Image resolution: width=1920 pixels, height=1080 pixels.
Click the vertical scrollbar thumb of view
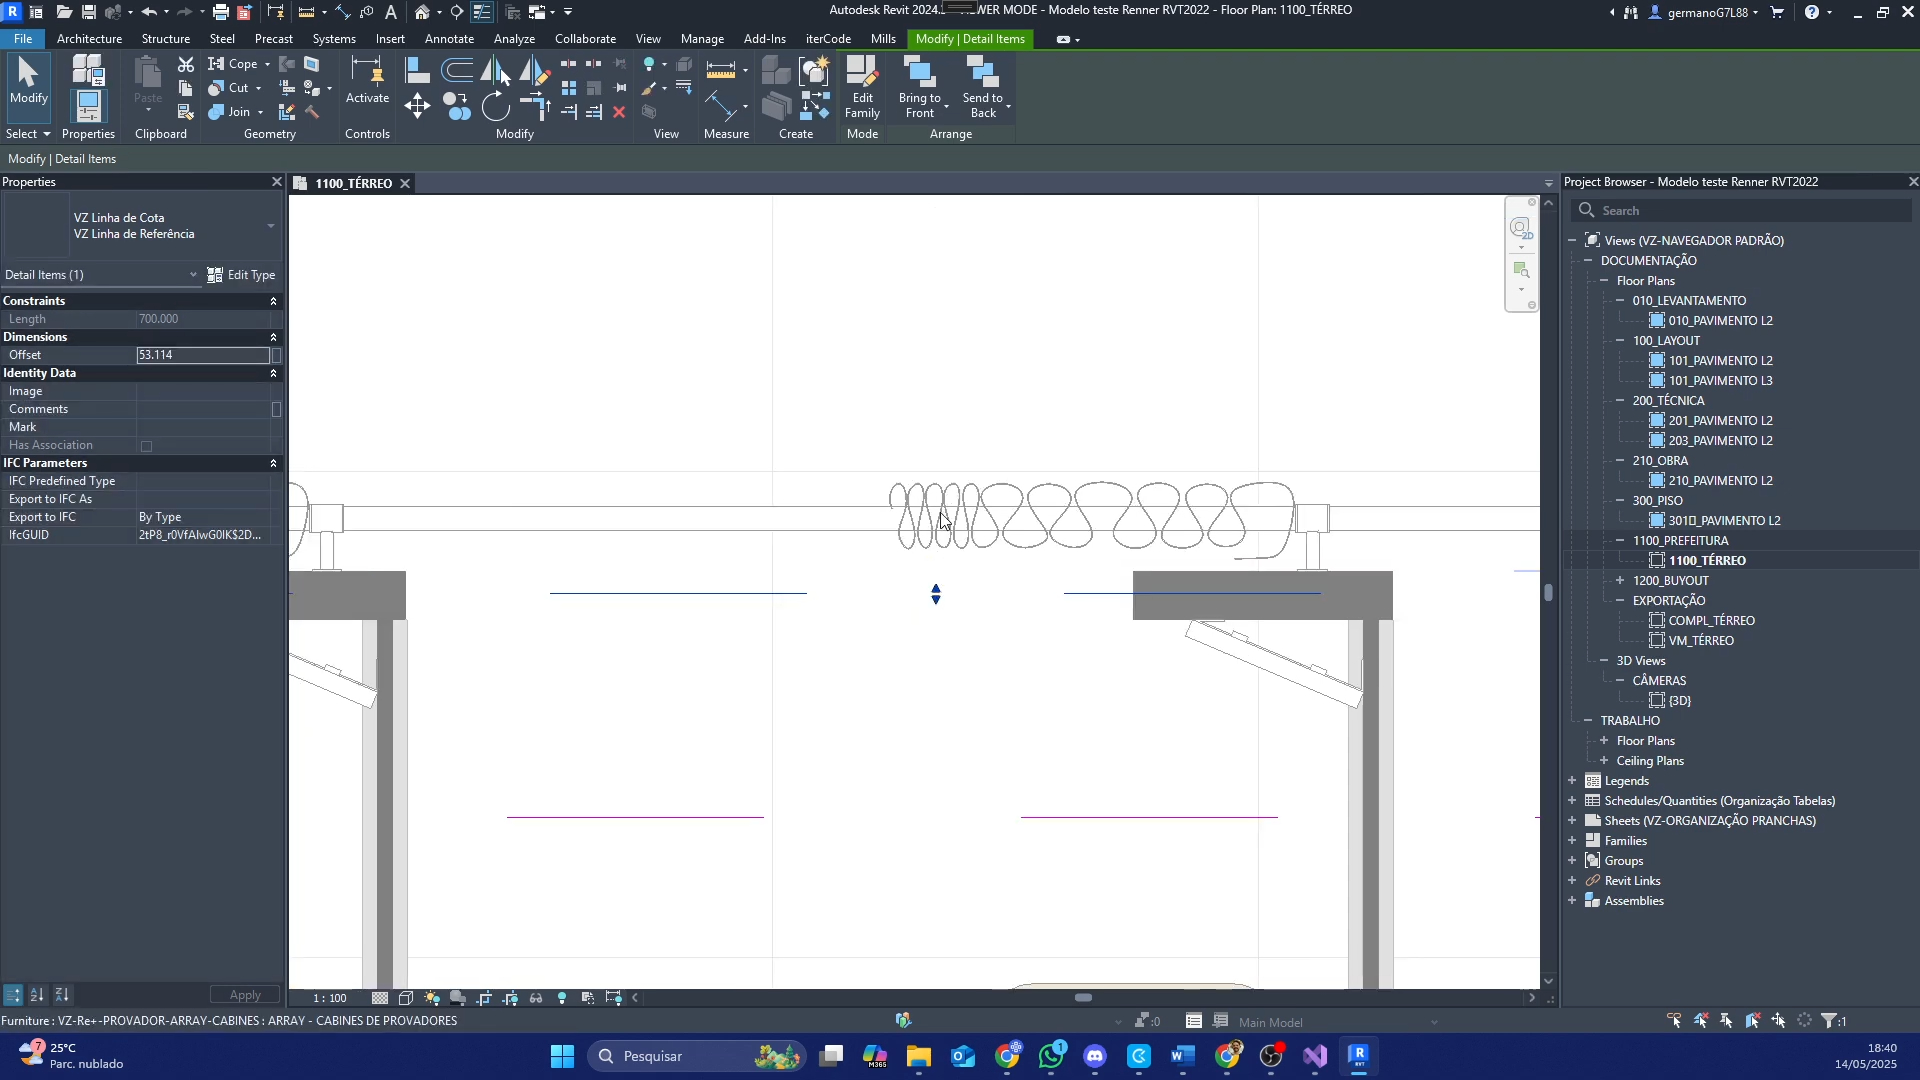click(1549, 593)
